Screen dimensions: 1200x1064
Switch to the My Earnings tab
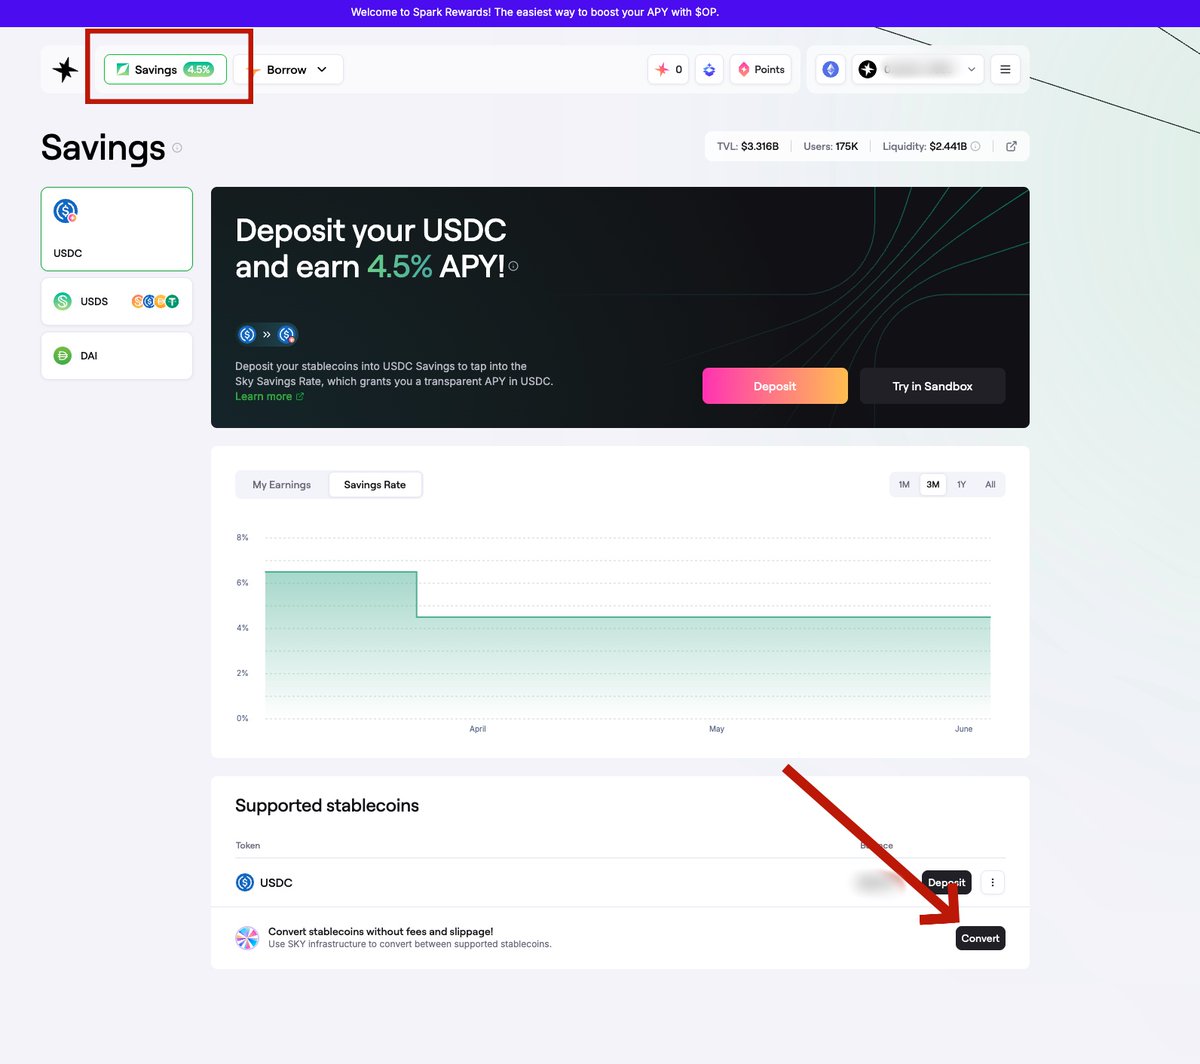pyautogui.click(x=282, y=485)
